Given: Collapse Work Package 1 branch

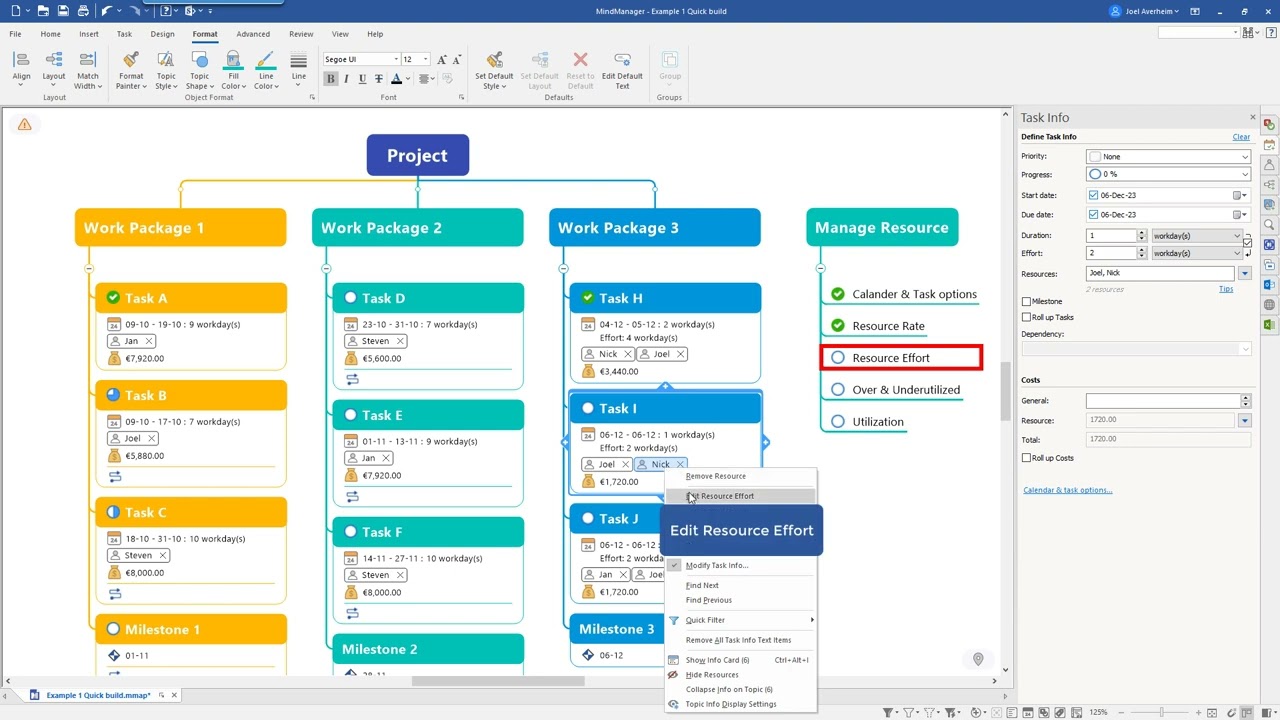Looking at the screenshot, I should (x=89, y=268).
